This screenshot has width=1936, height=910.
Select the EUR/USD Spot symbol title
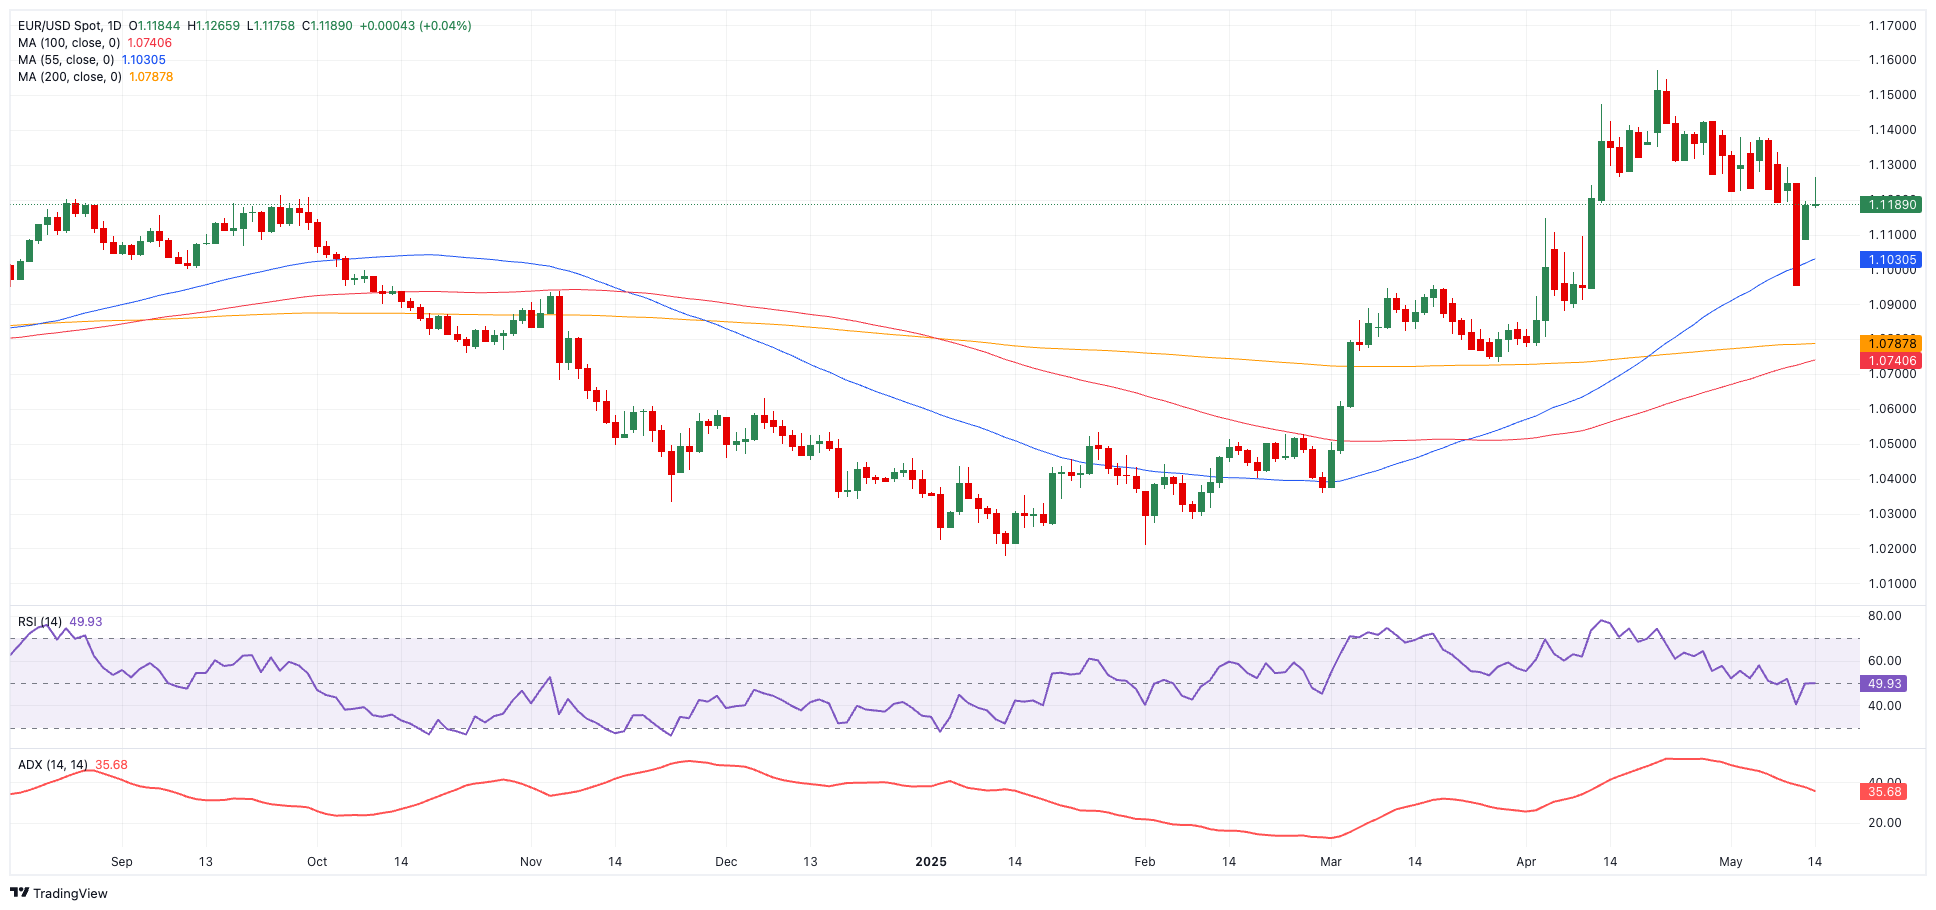(x=69, y=26)
